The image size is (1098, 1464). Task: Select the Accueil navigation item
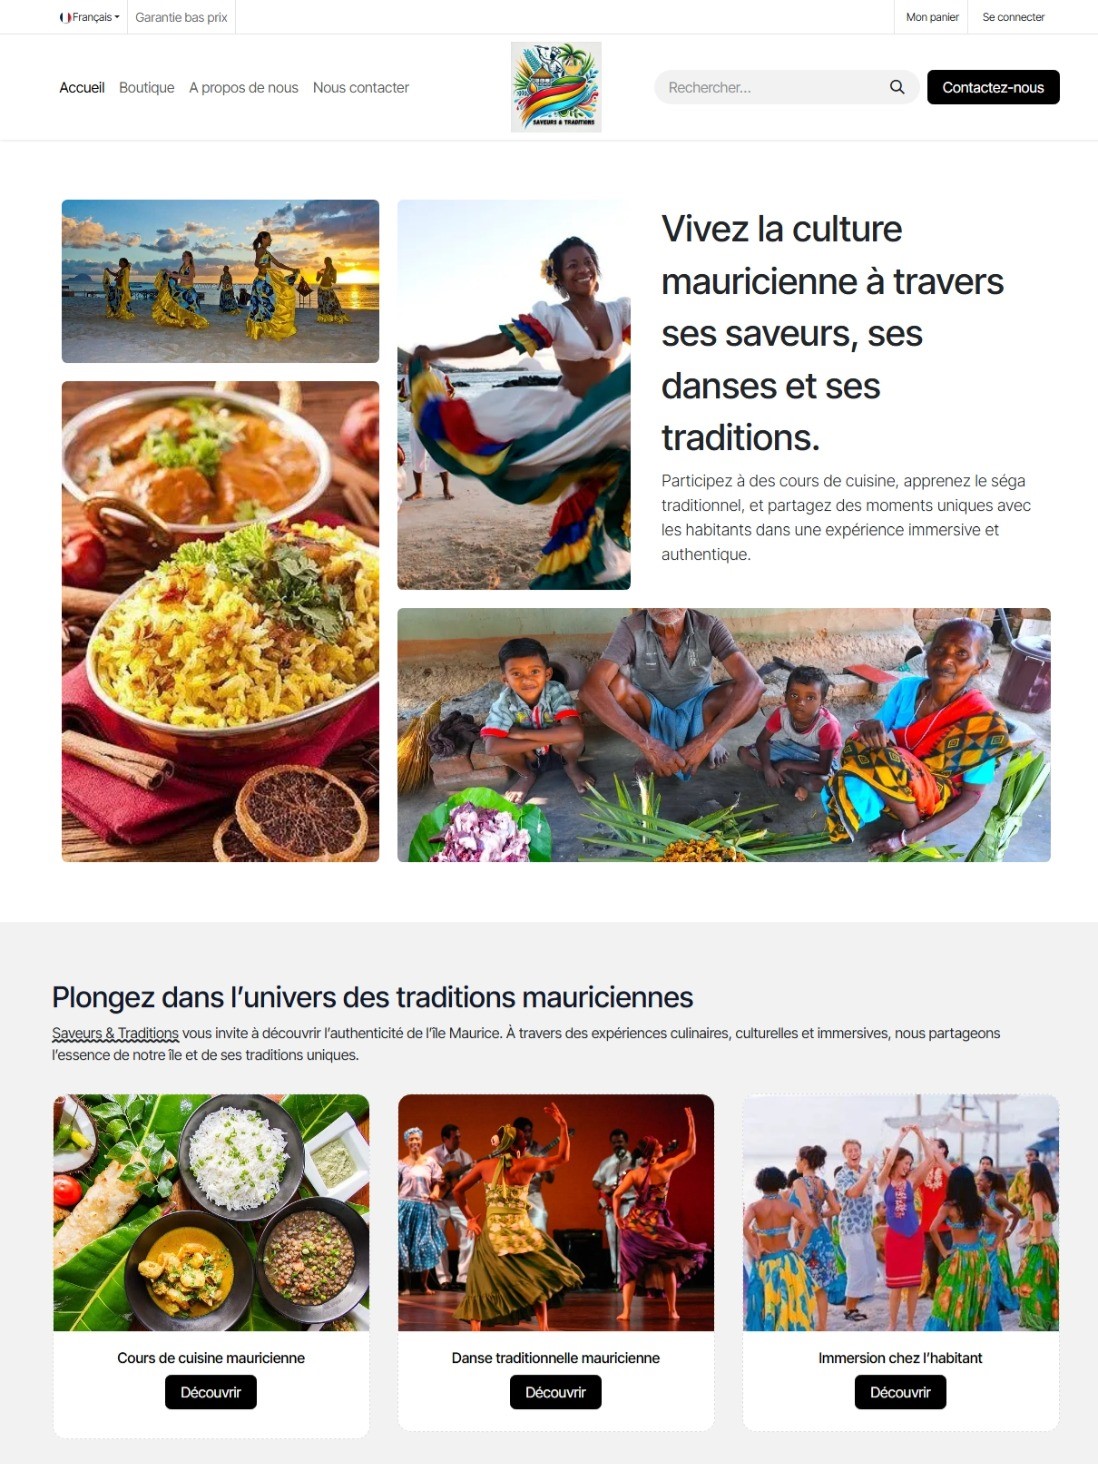[x=82, y=87]
